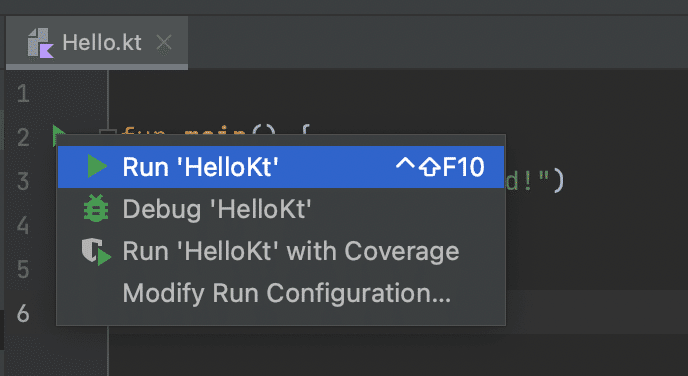Viewport: 688px width, 376px height.
Task: Click the Kotlin file icon on Hello.kt tab
Action: coord(40,43)
